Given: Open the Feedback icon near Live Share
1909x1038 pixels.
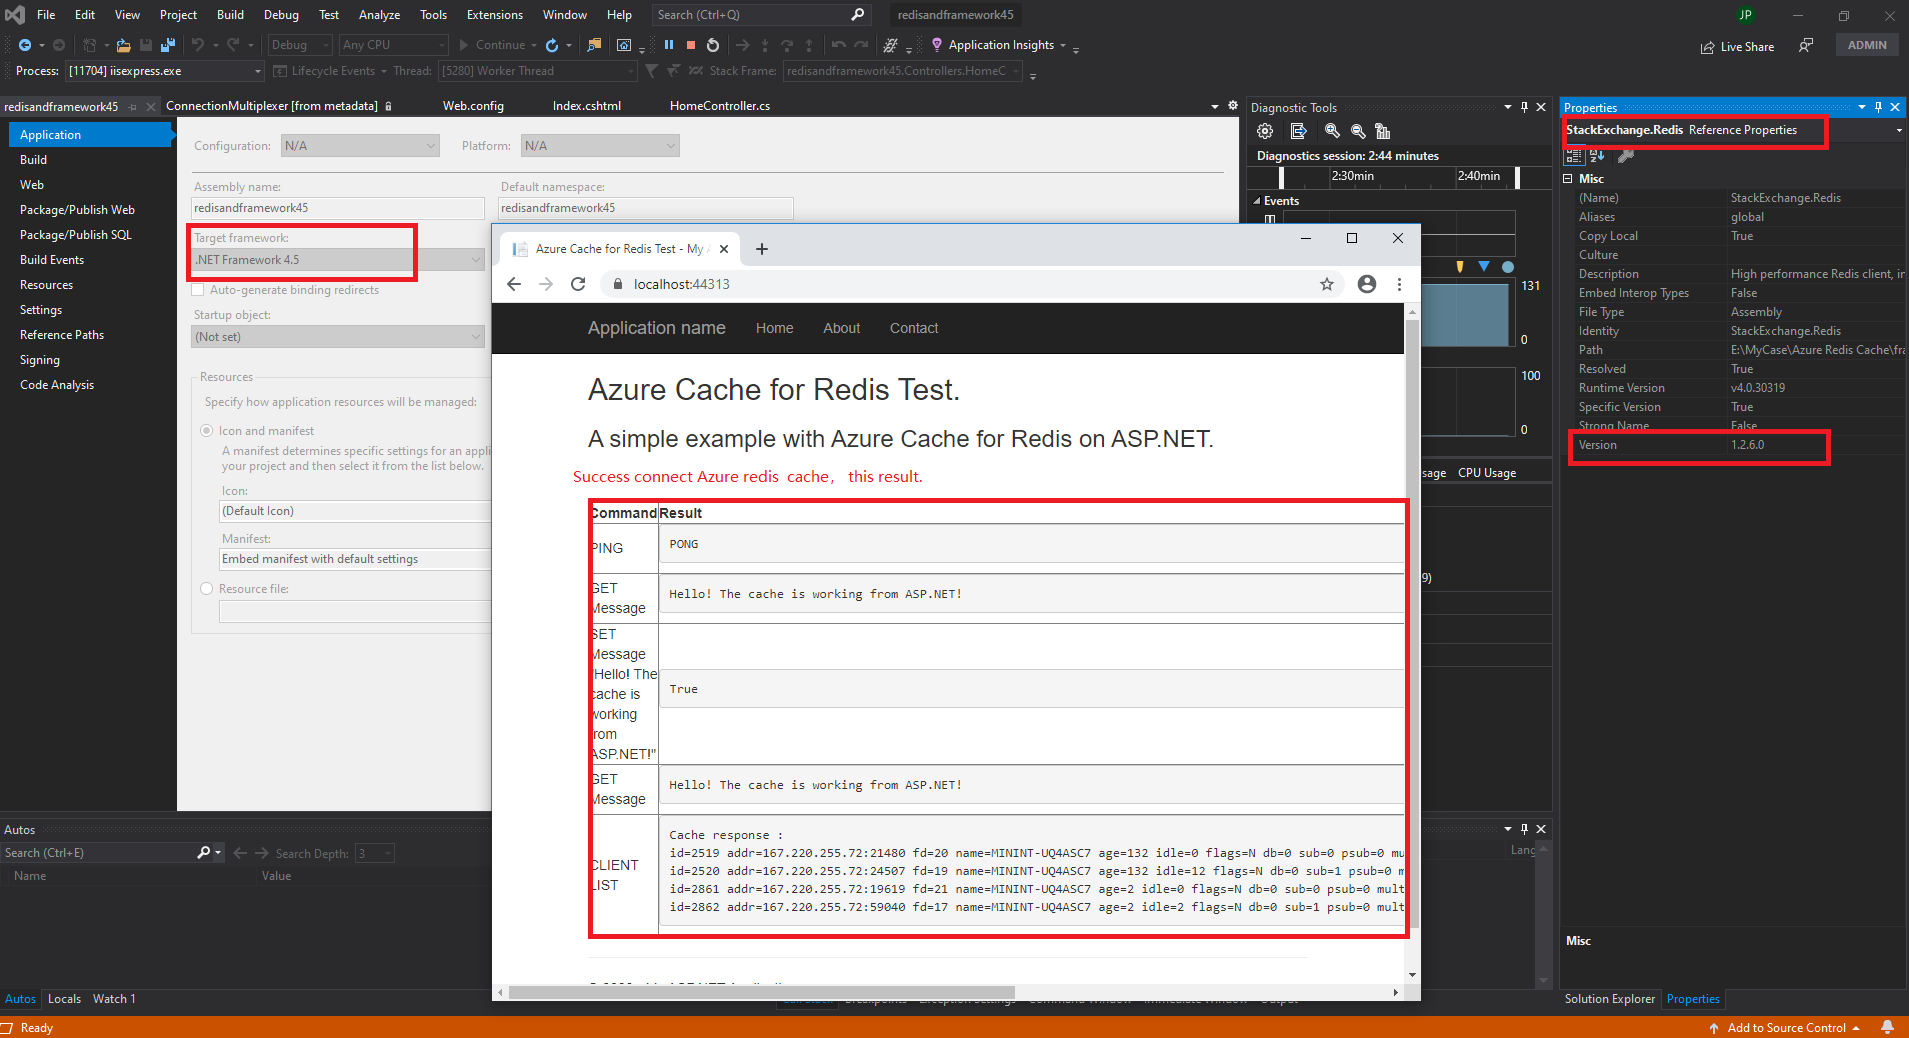Looking at the screenshot, I should tap(1806, 46).
